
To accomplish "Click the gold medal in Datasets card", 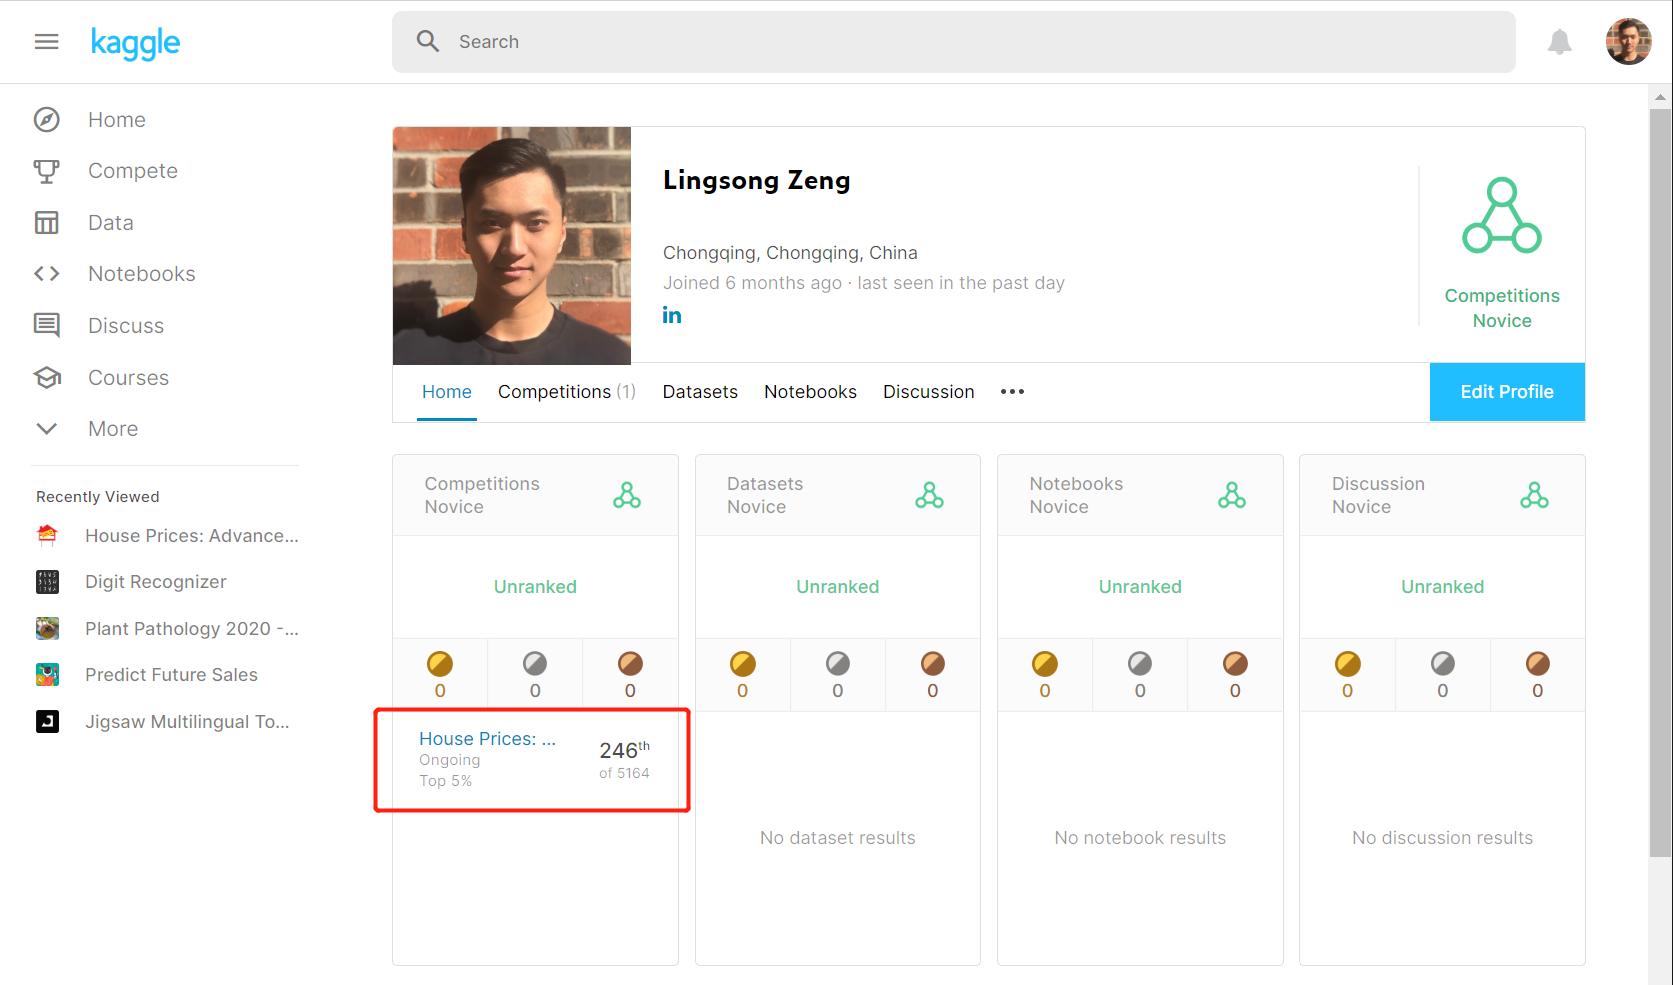I will coord(743,664).
